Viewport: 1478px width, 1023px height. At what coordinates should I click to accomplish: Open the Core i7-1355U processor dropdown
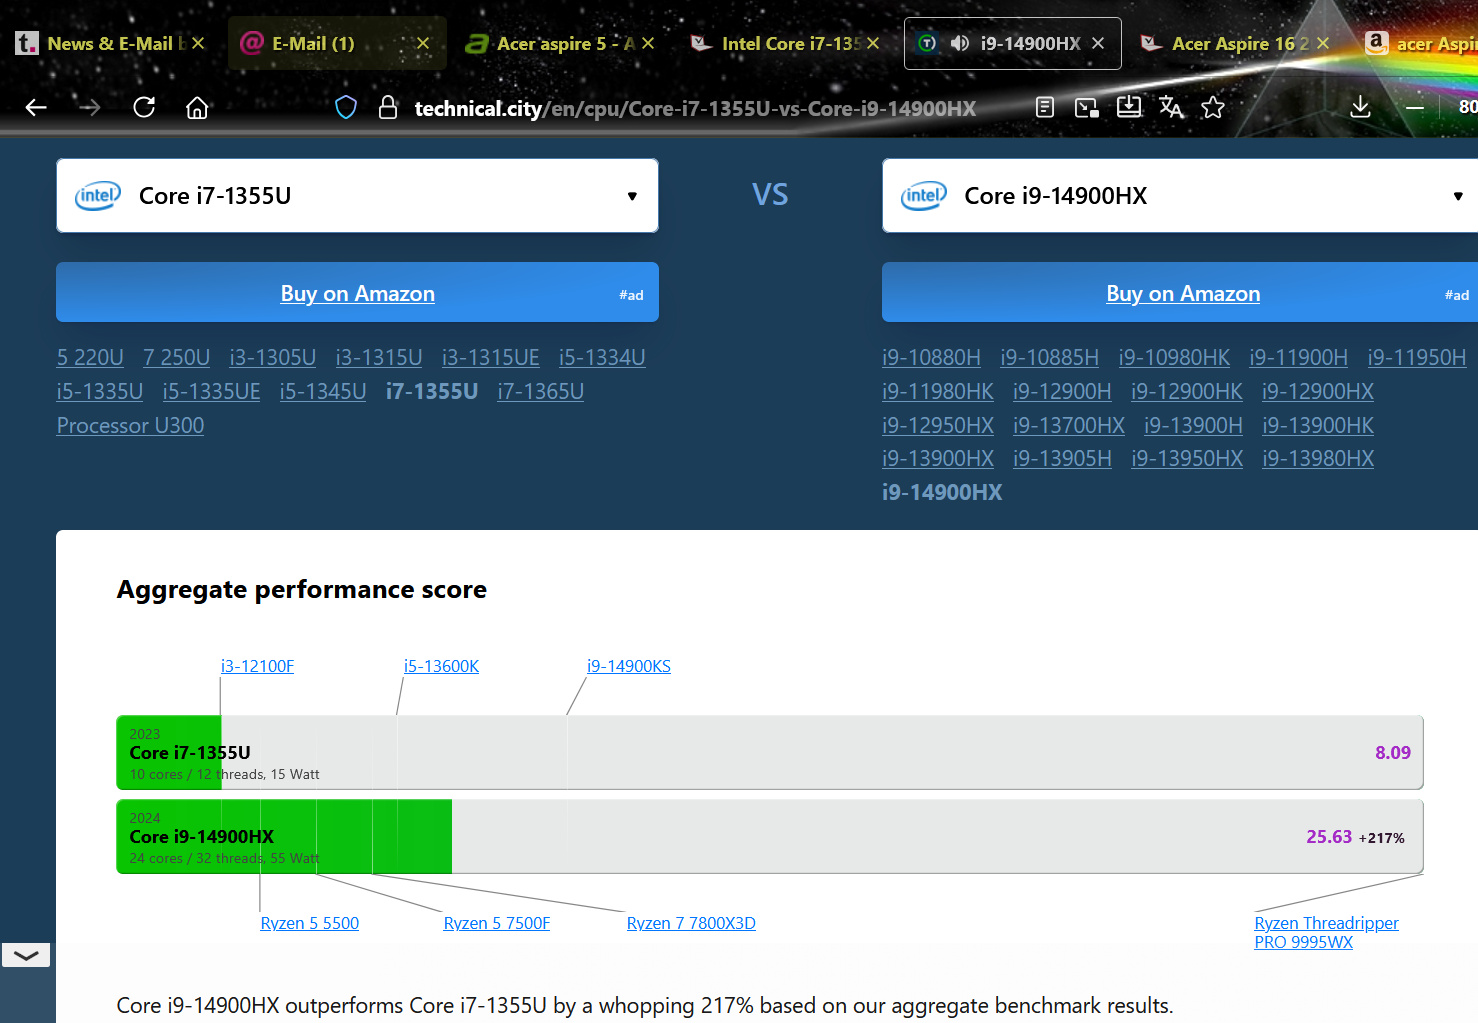tap(357, 195)
